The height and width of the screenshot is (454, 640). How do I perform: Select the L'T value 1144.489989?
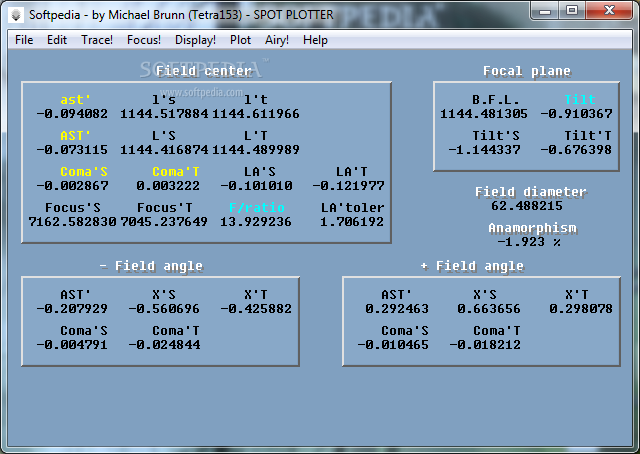tap(256, 149)
